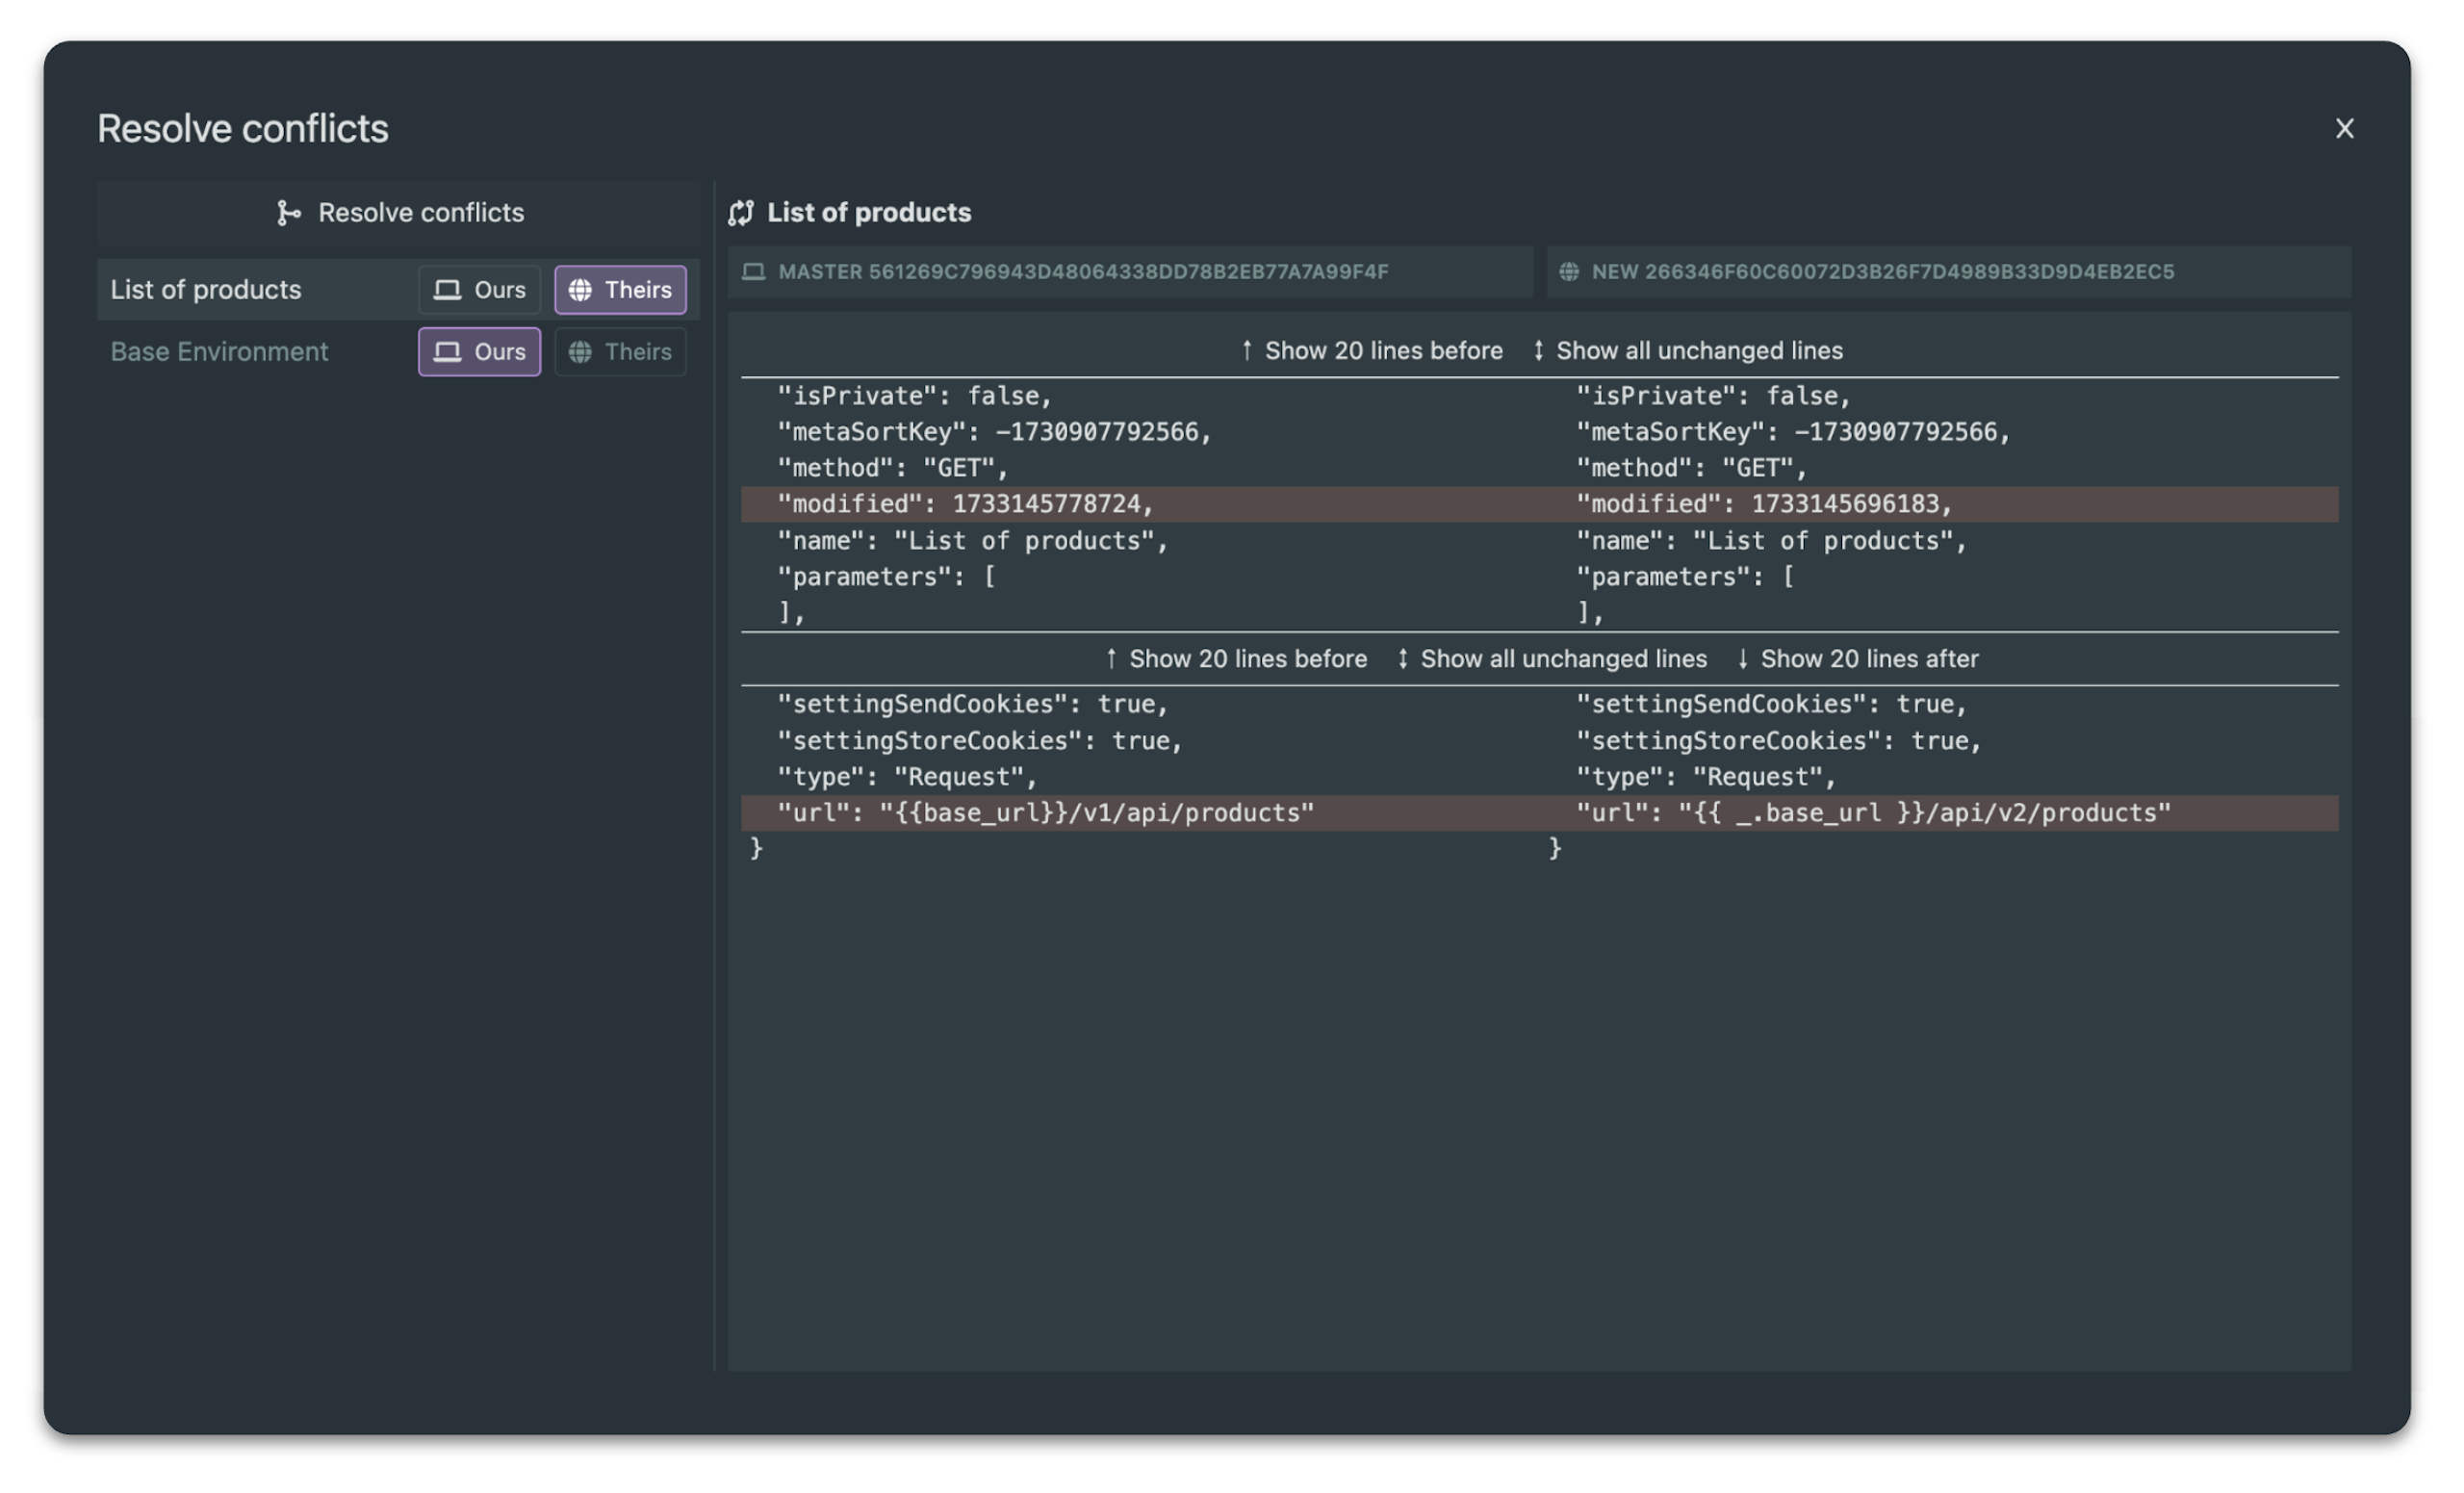Click the globe icon in List of products Theirs button

click(x=580, y=290)
